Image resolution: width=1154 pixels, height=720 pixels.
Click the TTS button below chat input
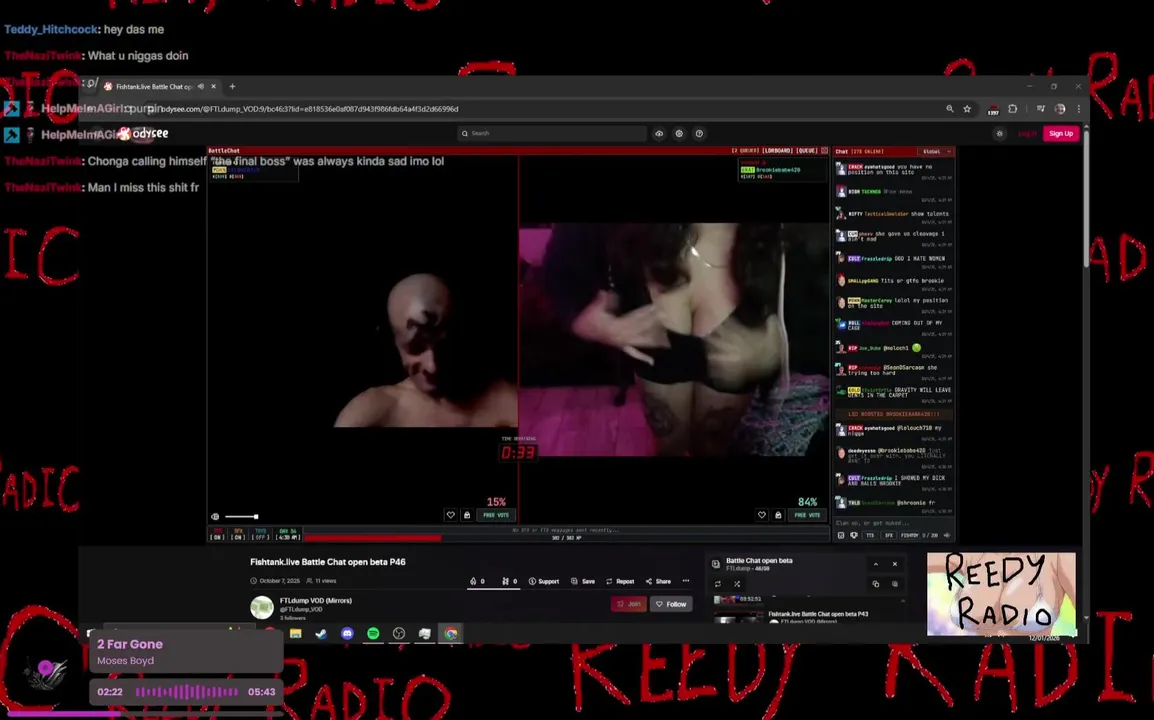point(870,536)
